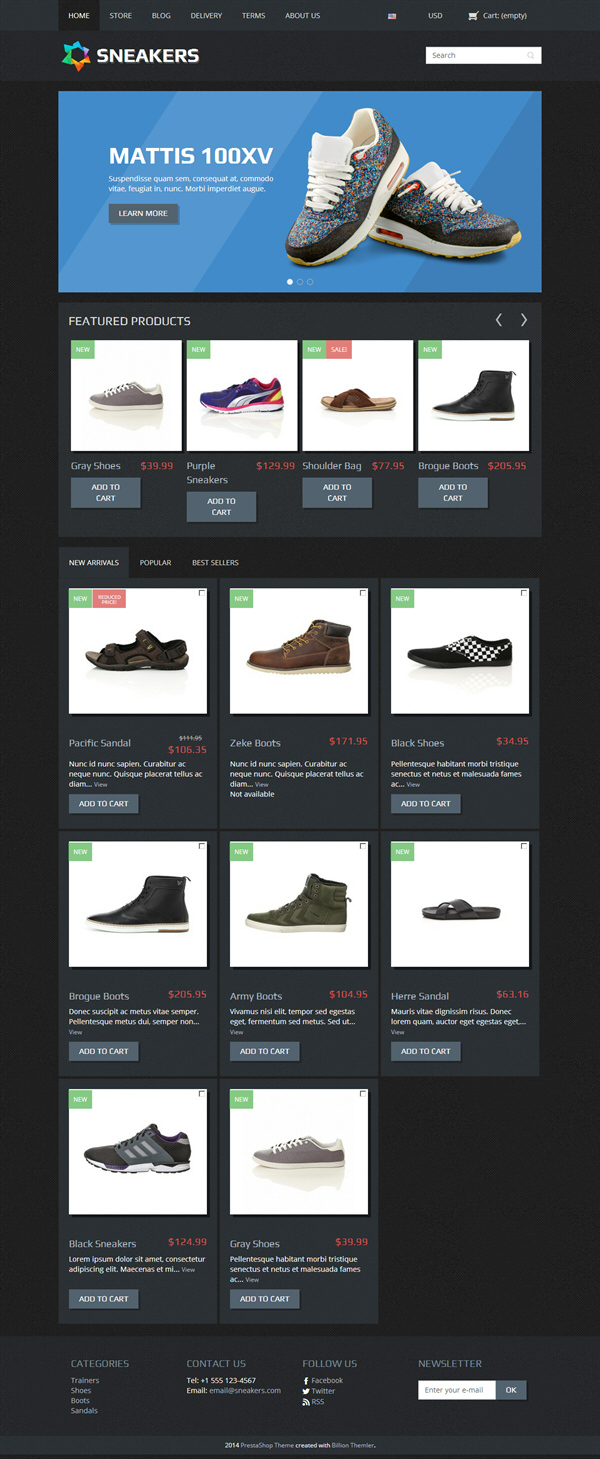Screen dimensions: 600x1459
Task: Tick compare box on Gray Shoes arrivals card
Action: 362,1095
